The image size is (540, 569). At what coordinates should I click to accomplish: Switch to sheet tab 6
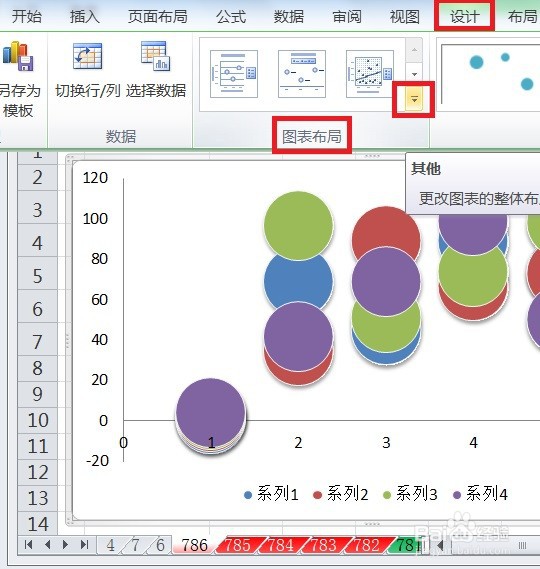point(160,545)
